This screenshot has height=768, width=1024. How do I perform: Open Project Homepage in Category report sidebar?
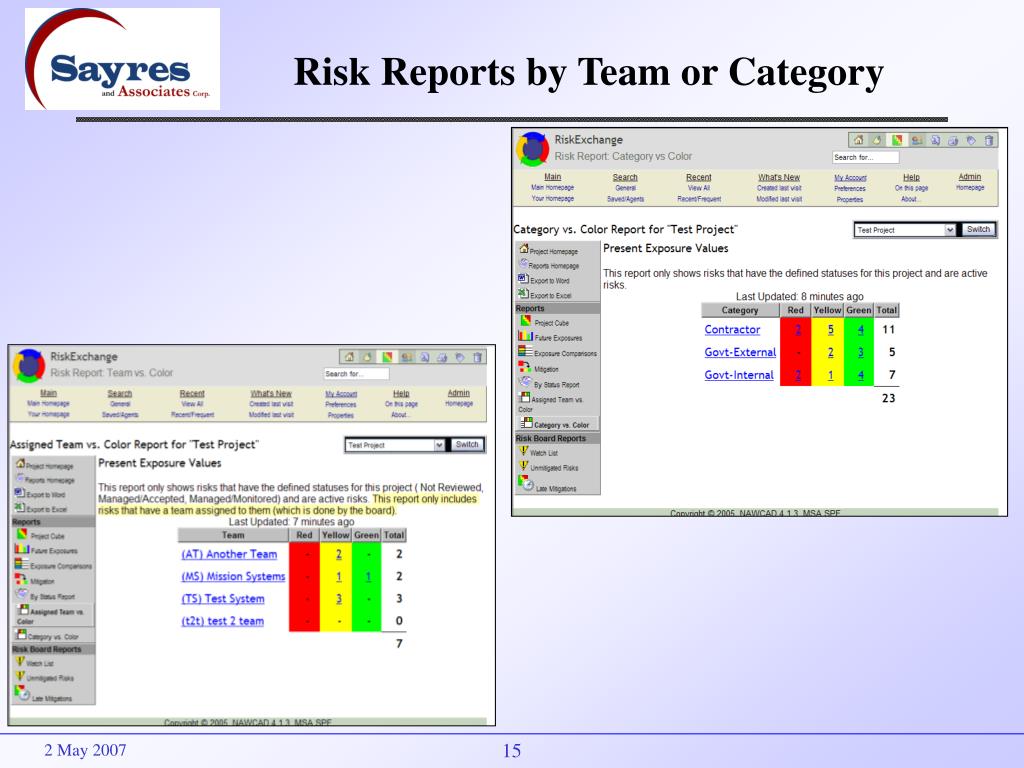click(549, 250)
